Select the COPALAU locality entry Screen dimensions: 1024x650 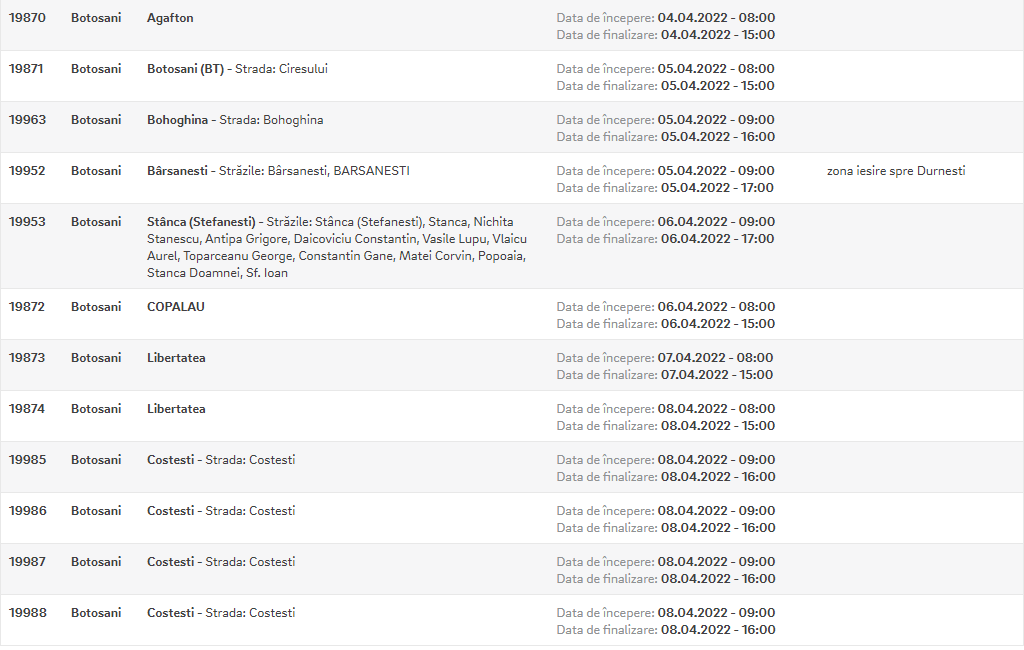point(176,307)
